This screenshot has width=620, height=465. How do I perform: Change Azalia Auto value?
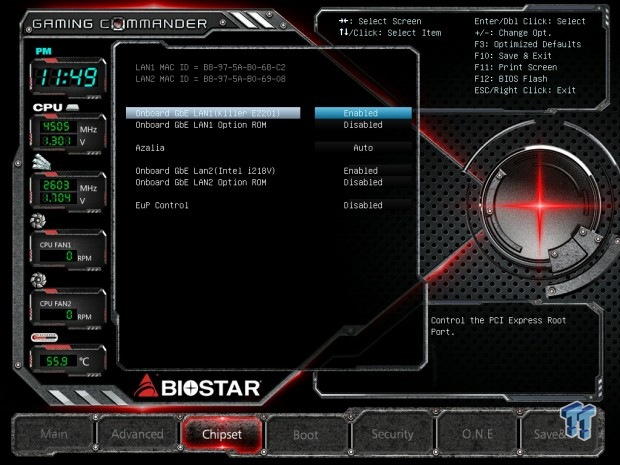point(363,148)
